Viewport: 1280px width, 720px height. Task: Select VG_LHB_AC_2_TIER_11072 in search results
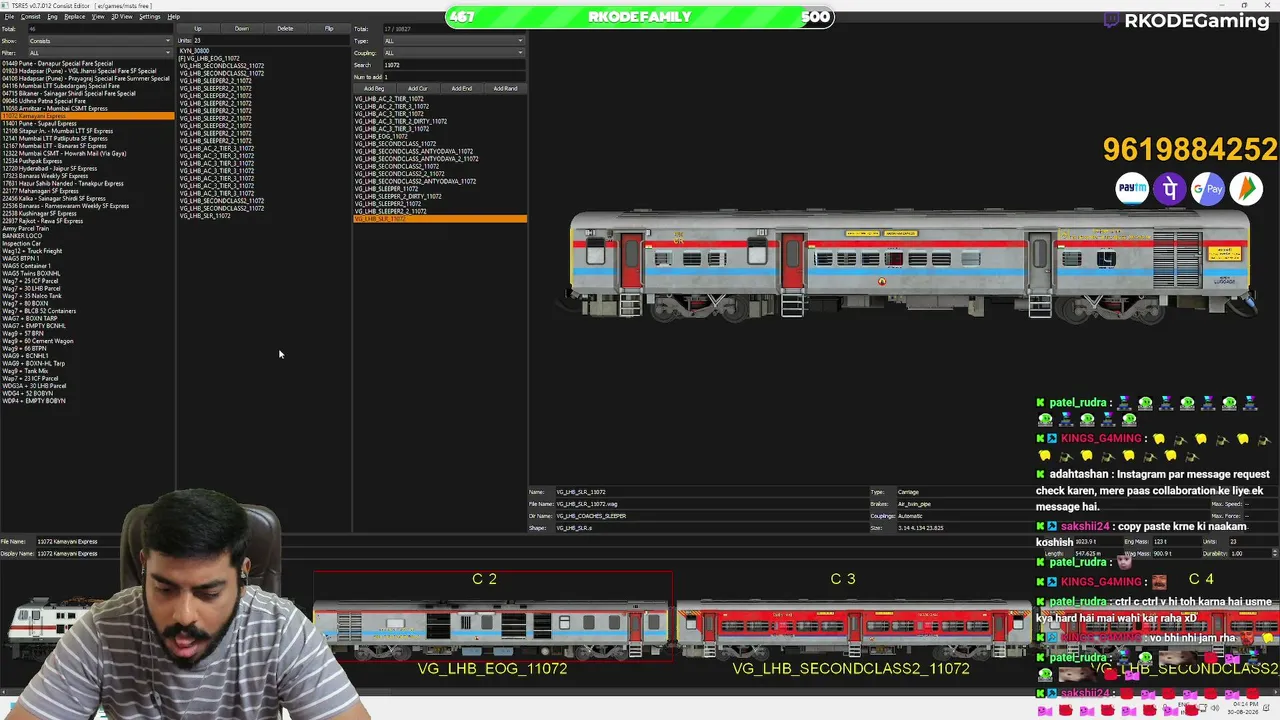coord(389,99)
